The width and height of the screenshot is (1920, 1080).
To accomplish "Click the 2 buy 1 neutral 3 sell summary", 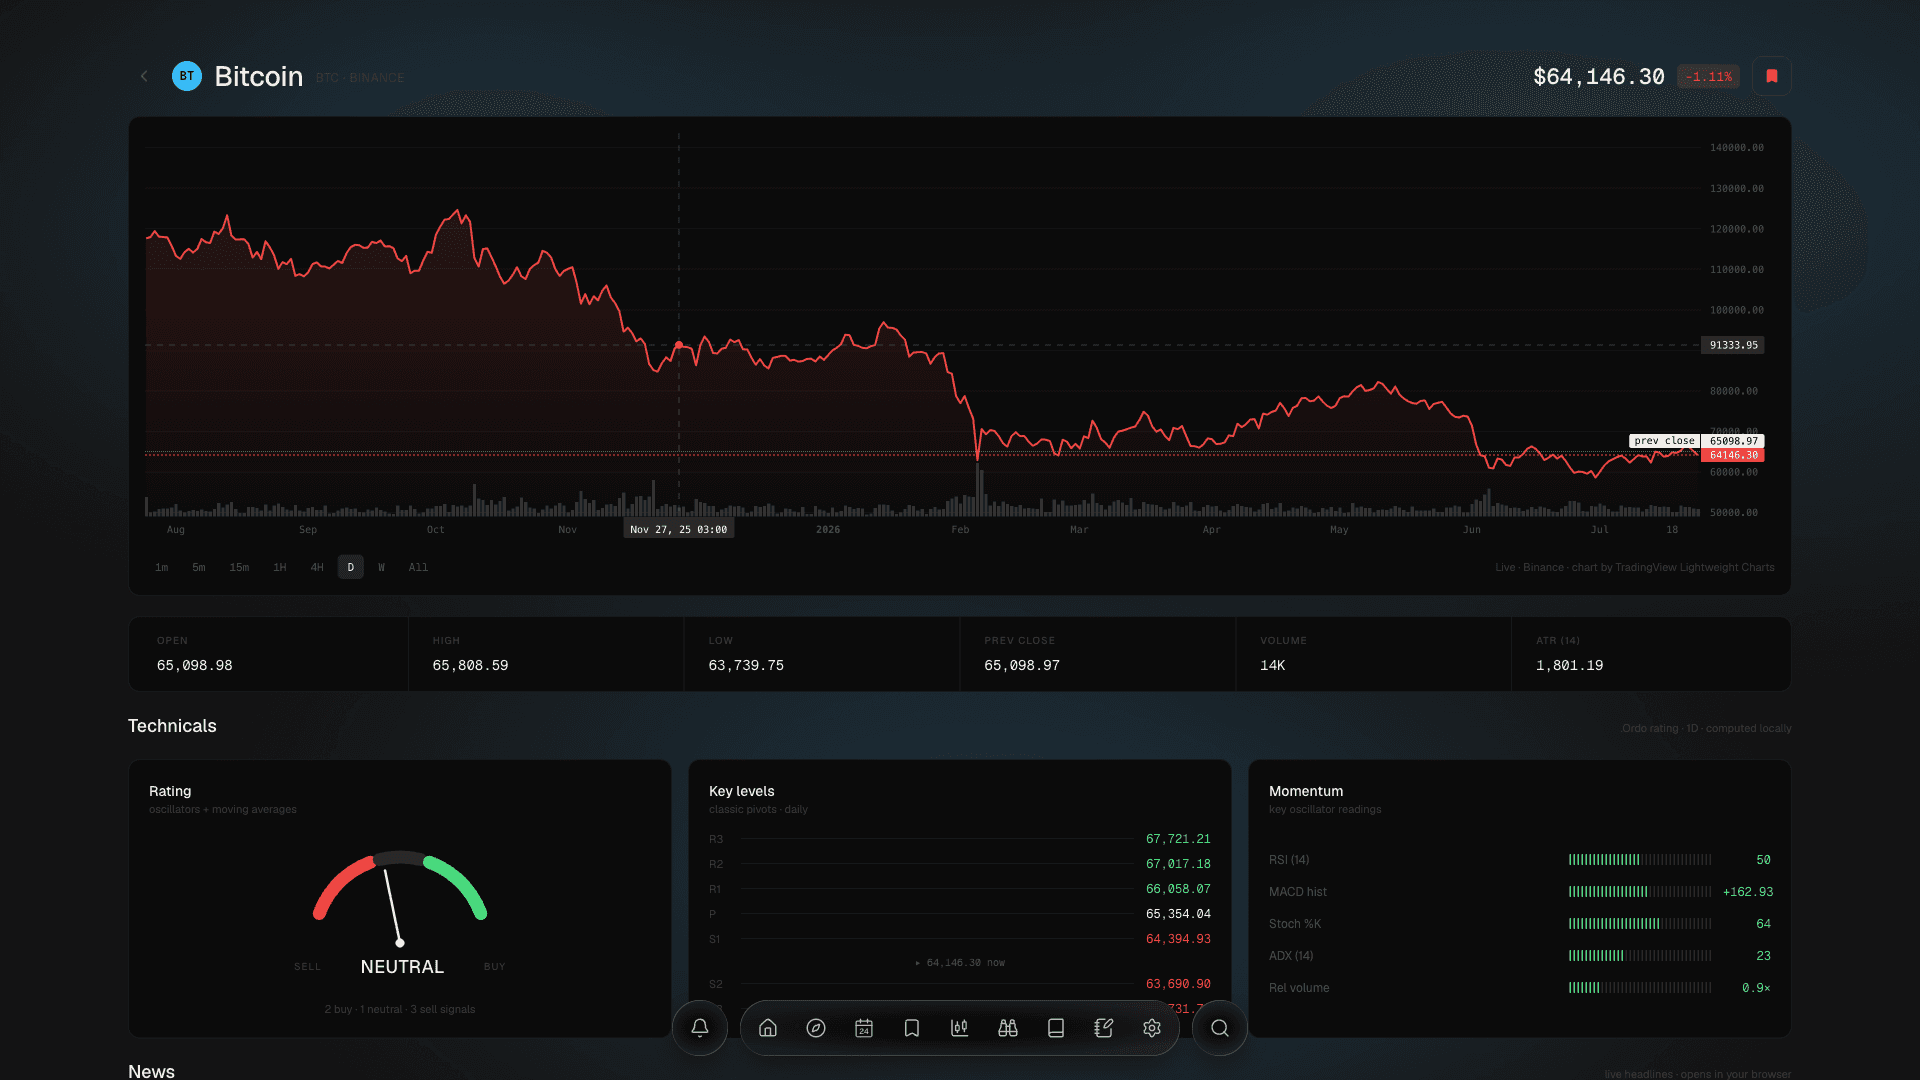I will pyautogui.click(x=400, y=1010).
